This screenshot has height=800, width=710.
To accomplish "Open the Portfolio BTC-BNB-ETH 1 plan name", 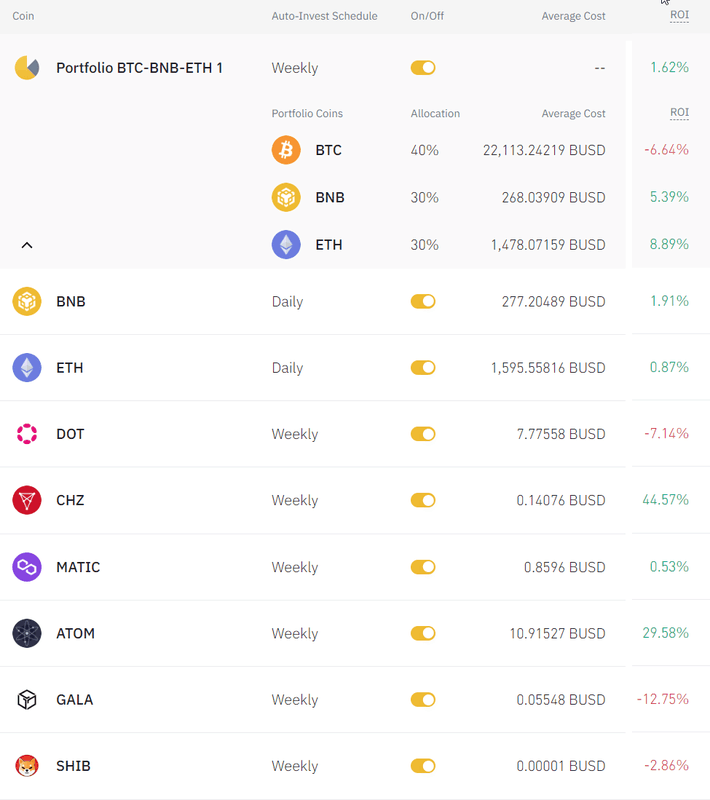I will 139,68.
